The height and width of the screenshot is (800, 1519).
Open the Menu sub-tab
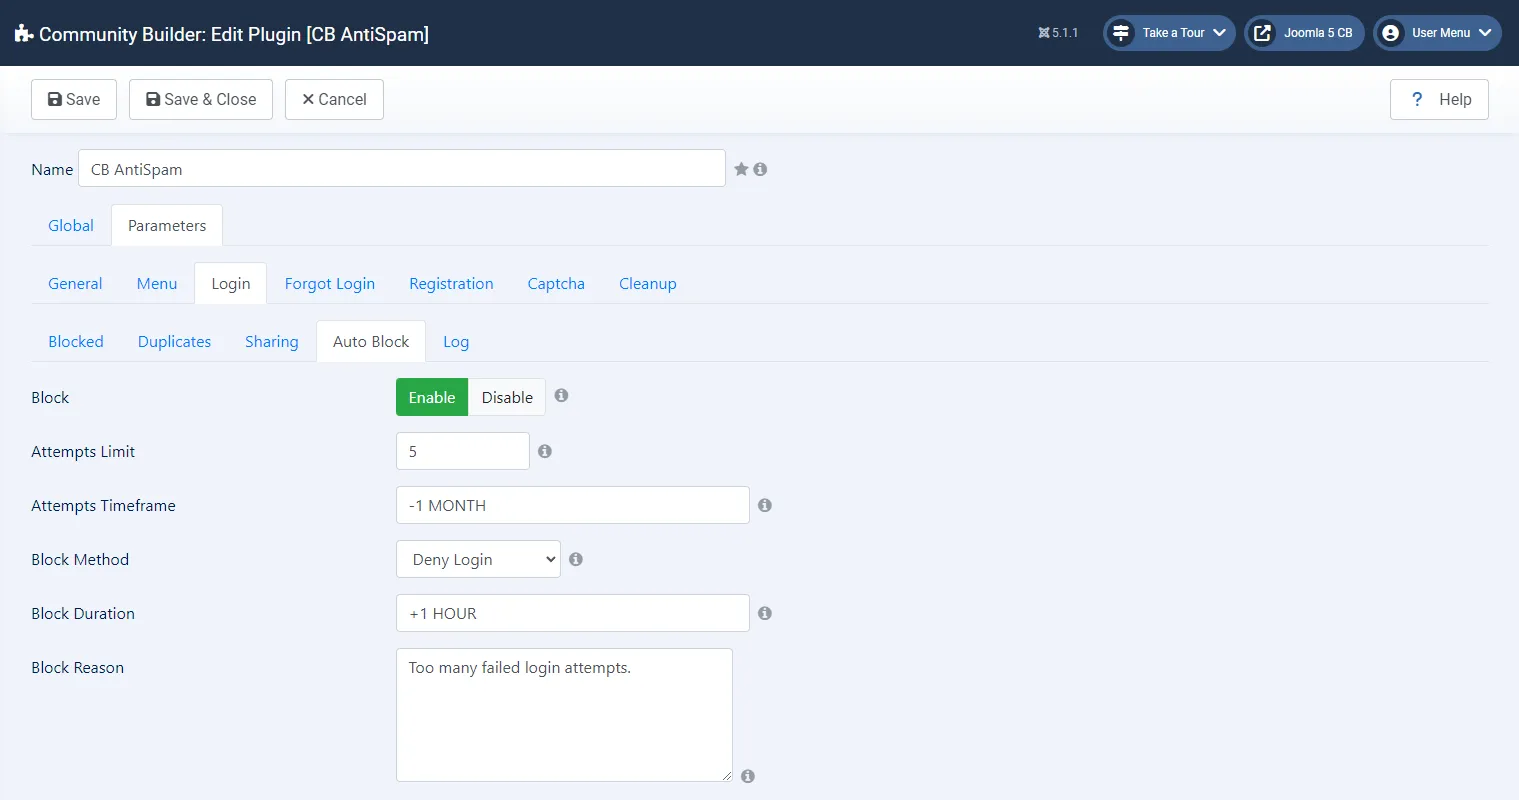coord(157,283)
